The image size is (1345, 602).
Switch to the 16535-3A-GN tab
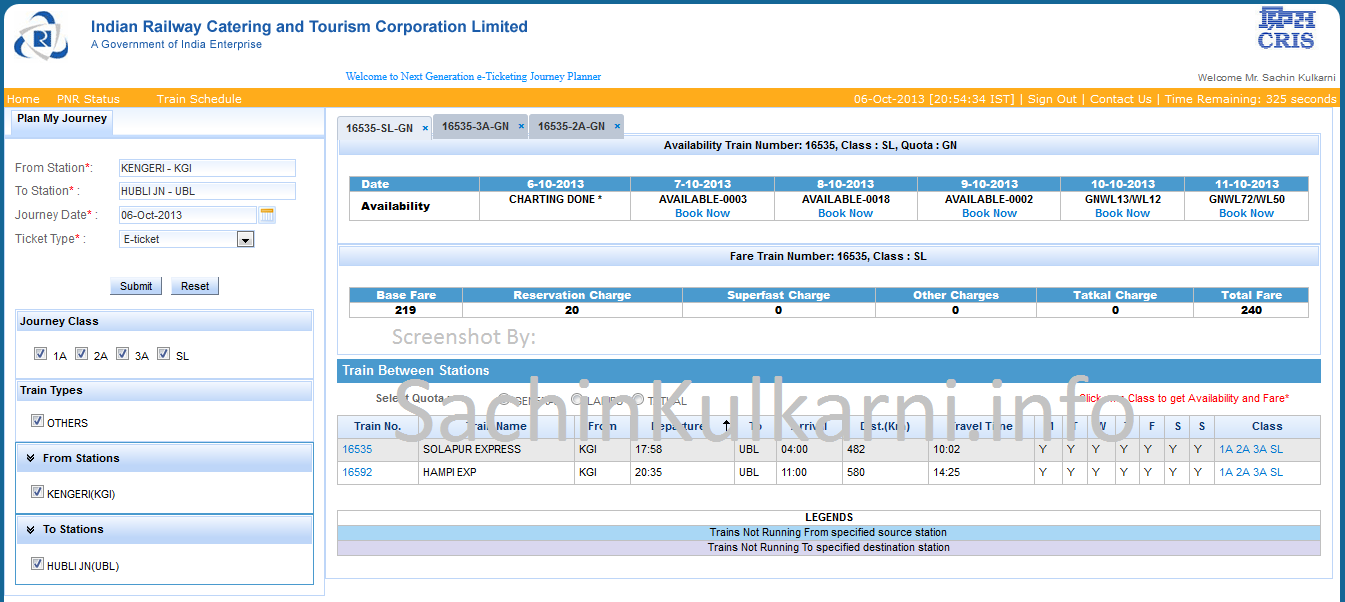(475, 127)
